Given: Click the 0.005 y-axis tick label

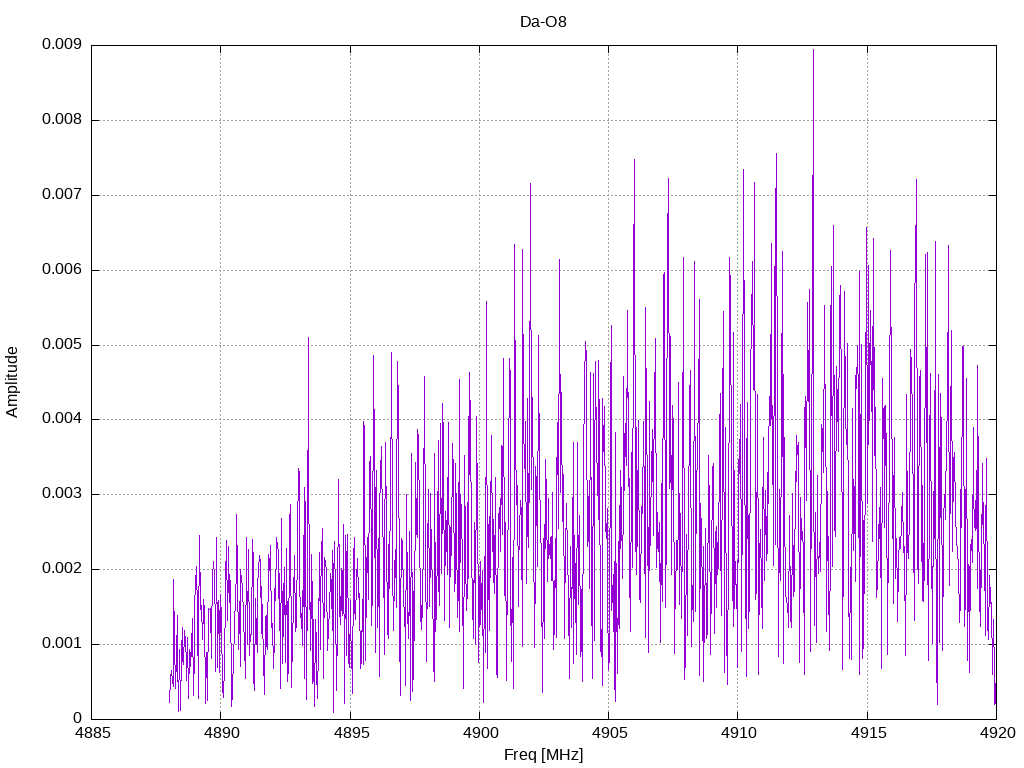Looking at the screenshot, I should (x=61, y=344).
